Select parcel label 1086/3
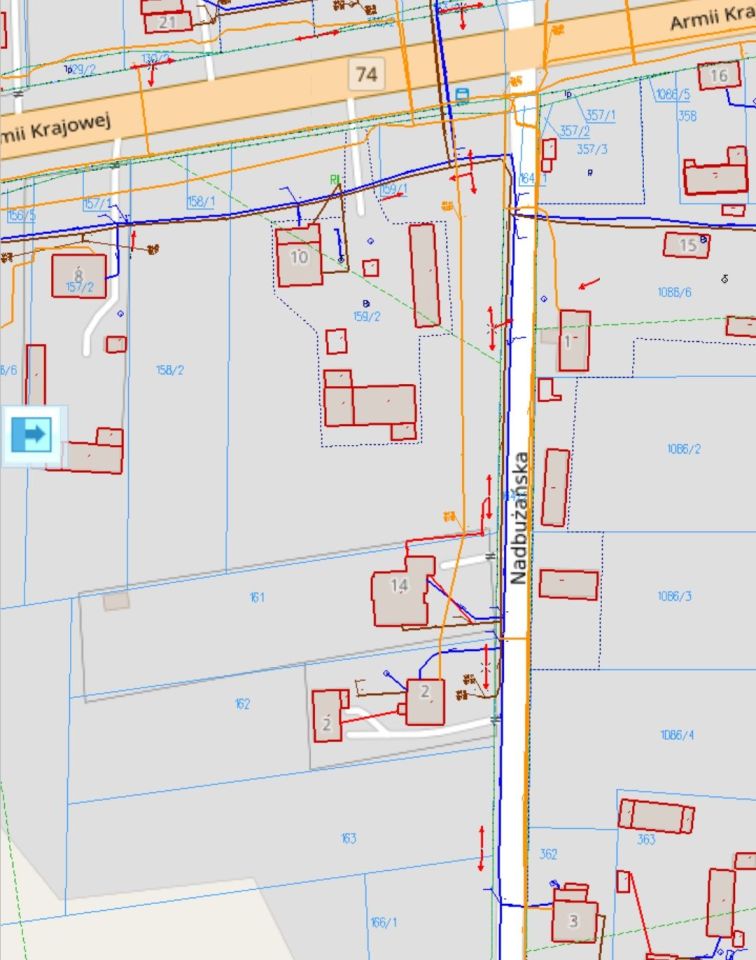This screenshot has width=756, height=960. (x=675, y=596)
